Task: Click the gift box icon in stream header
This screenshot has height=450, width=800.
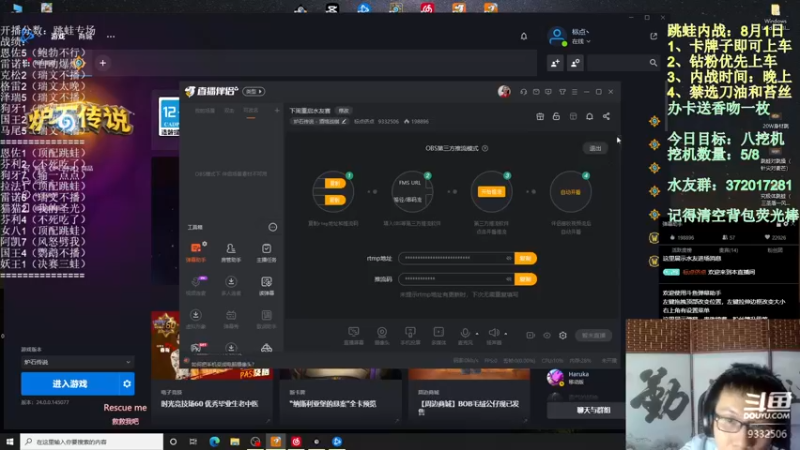Action: pos(540,116)
